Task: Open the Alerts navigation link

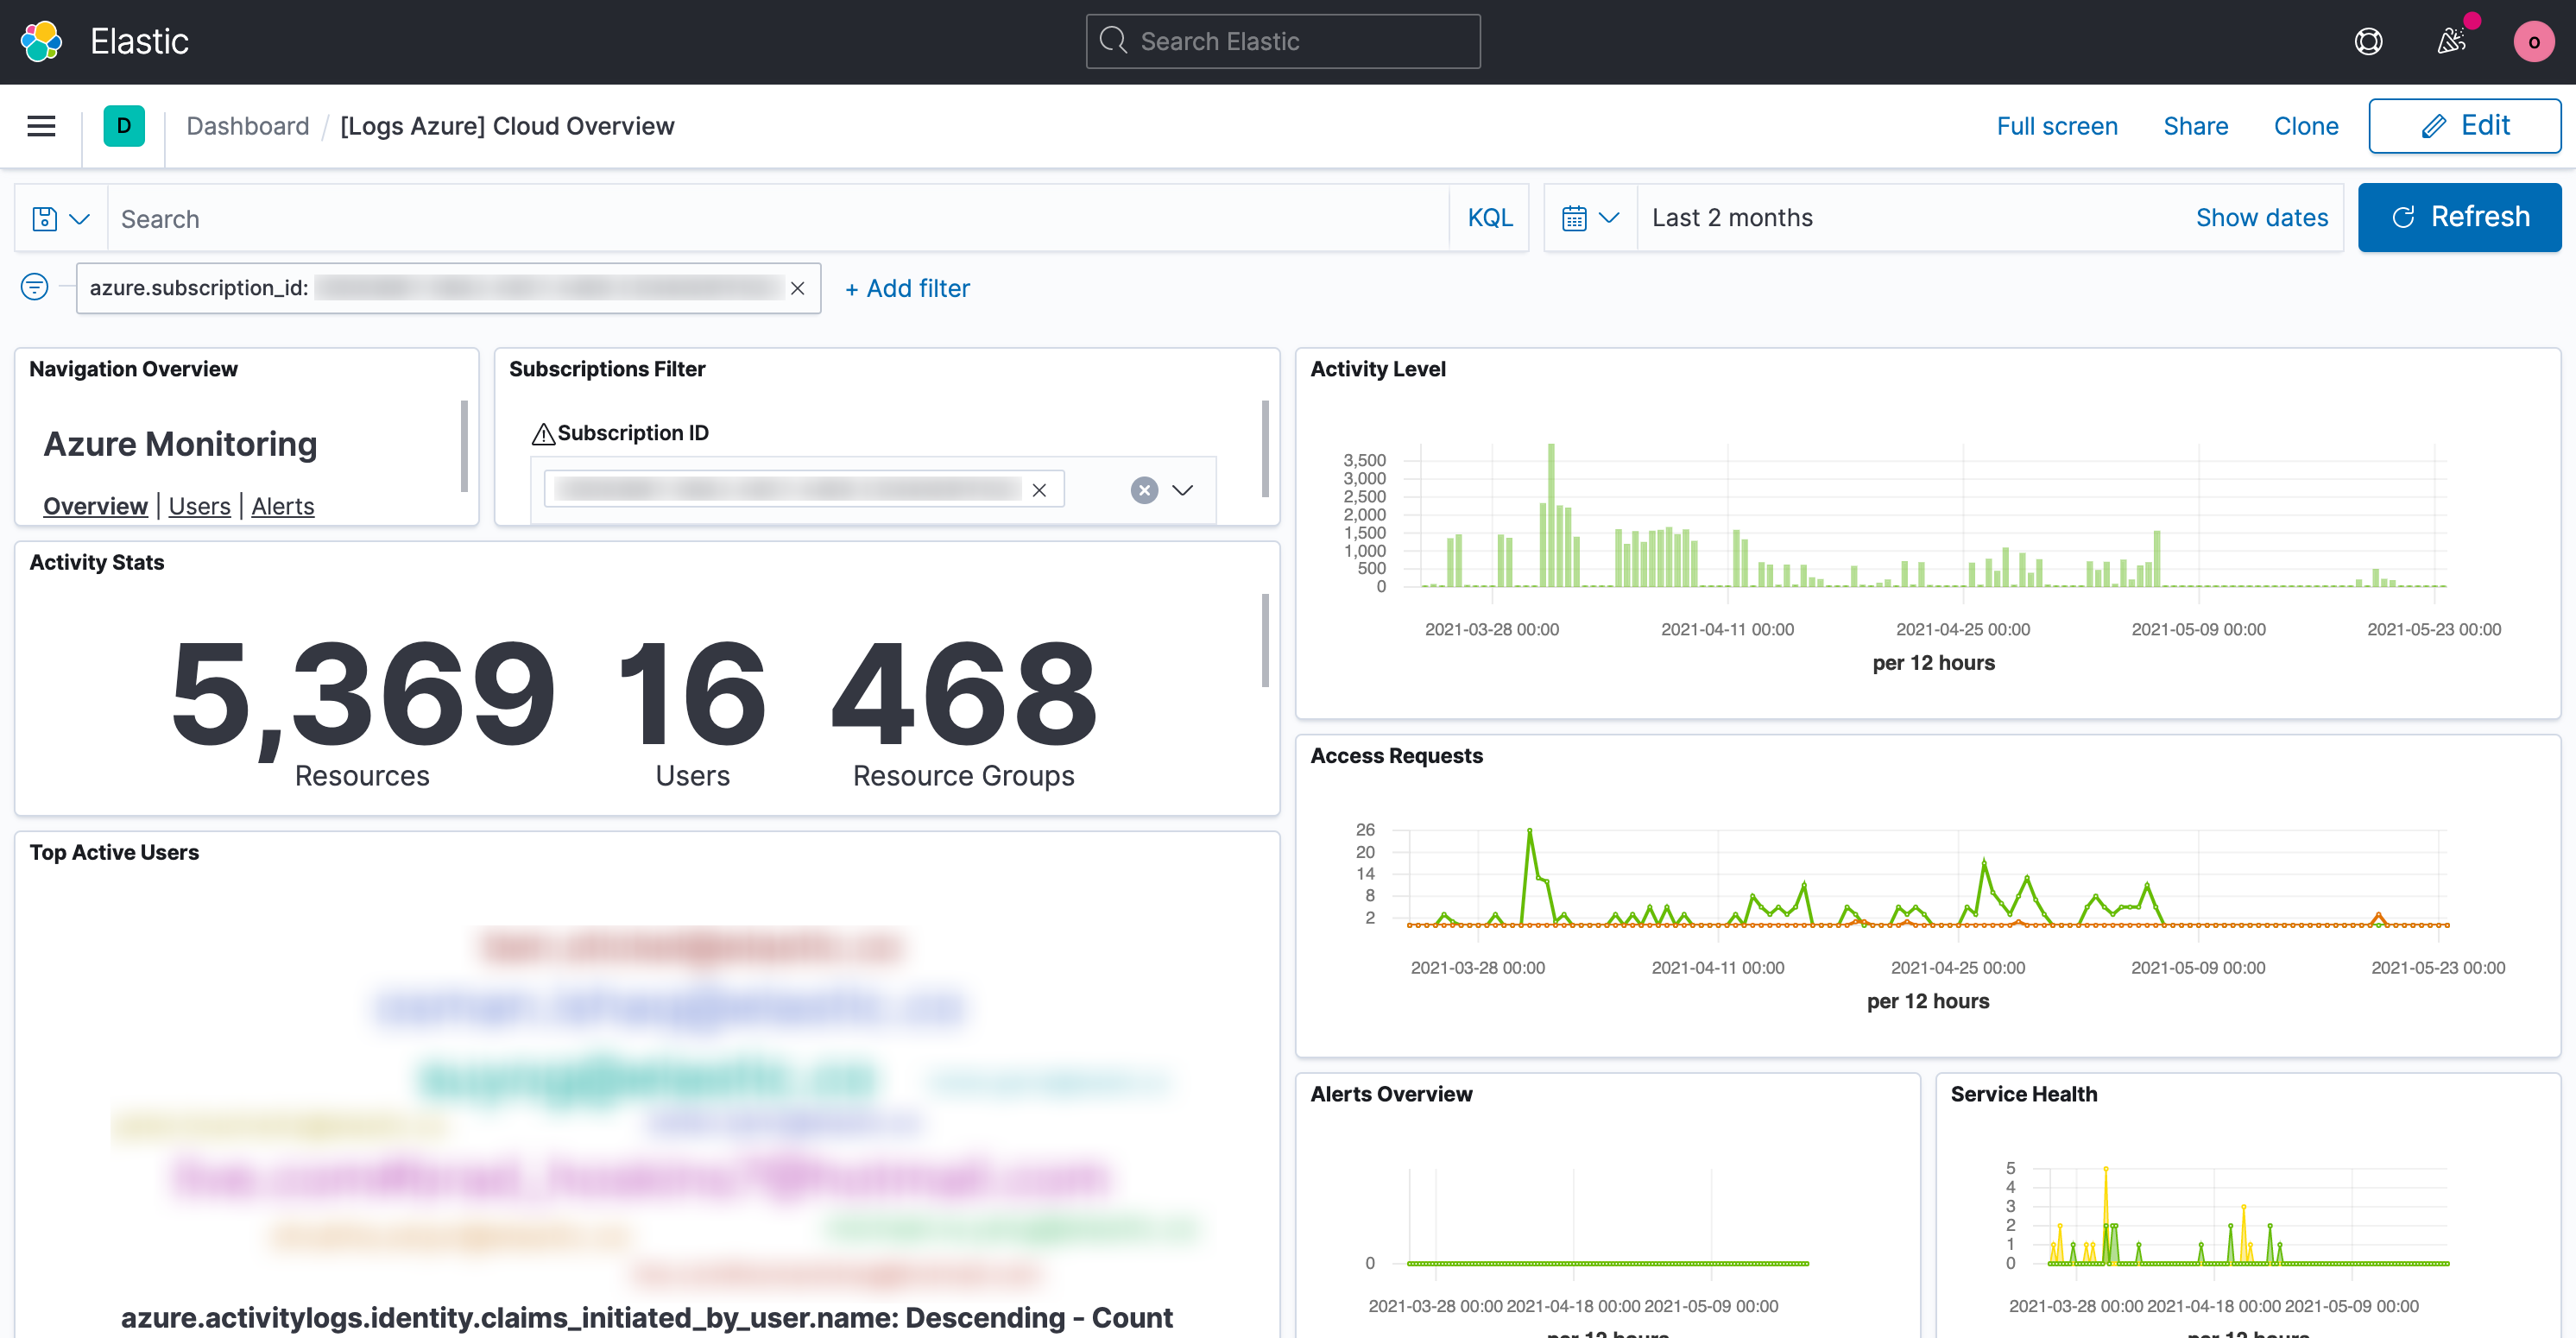Action: [282, 506]
